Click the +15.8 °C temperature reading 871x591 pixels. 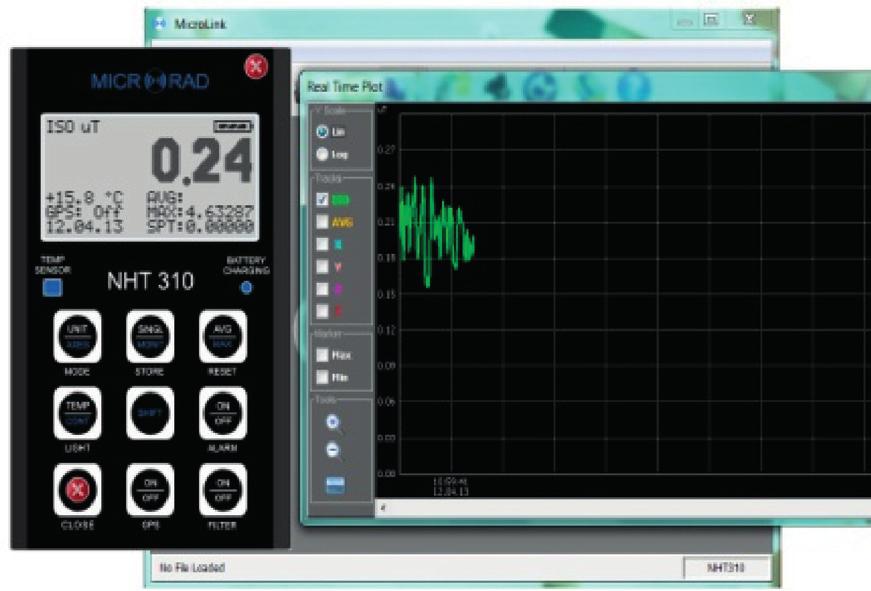(x=84, y=198)
